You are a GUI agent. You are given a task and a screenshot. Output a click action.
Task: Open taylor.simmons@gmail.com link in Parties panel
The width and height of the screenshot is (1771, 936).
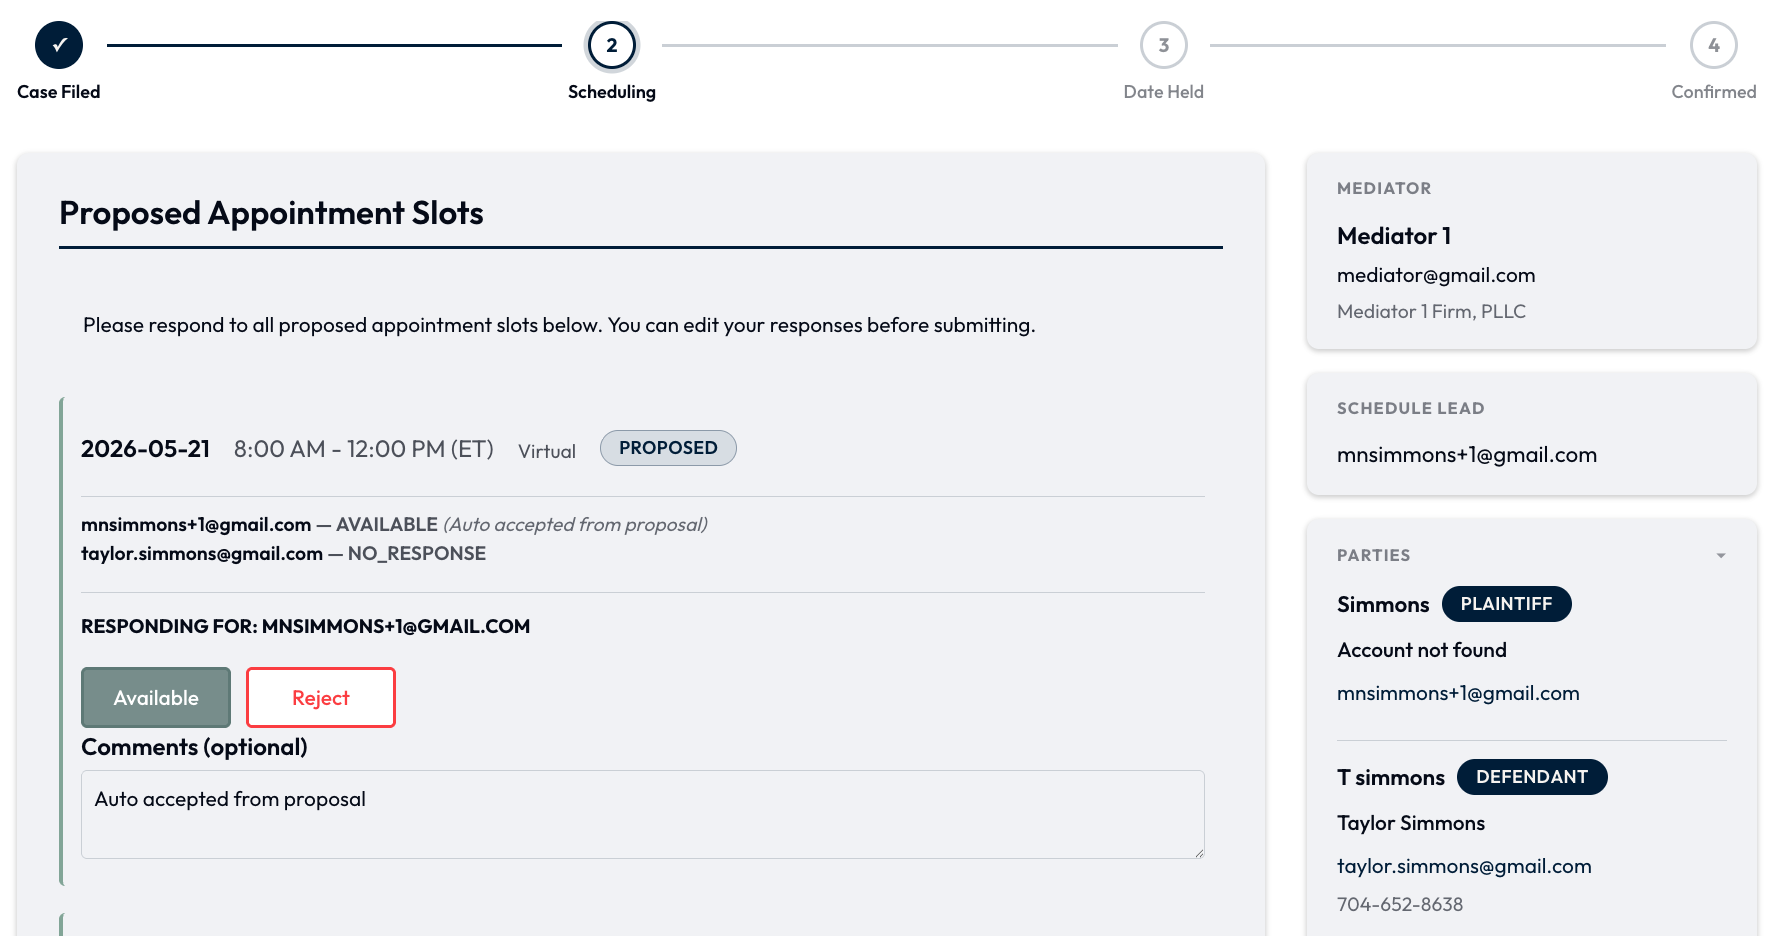click(x=1464, y=866)
